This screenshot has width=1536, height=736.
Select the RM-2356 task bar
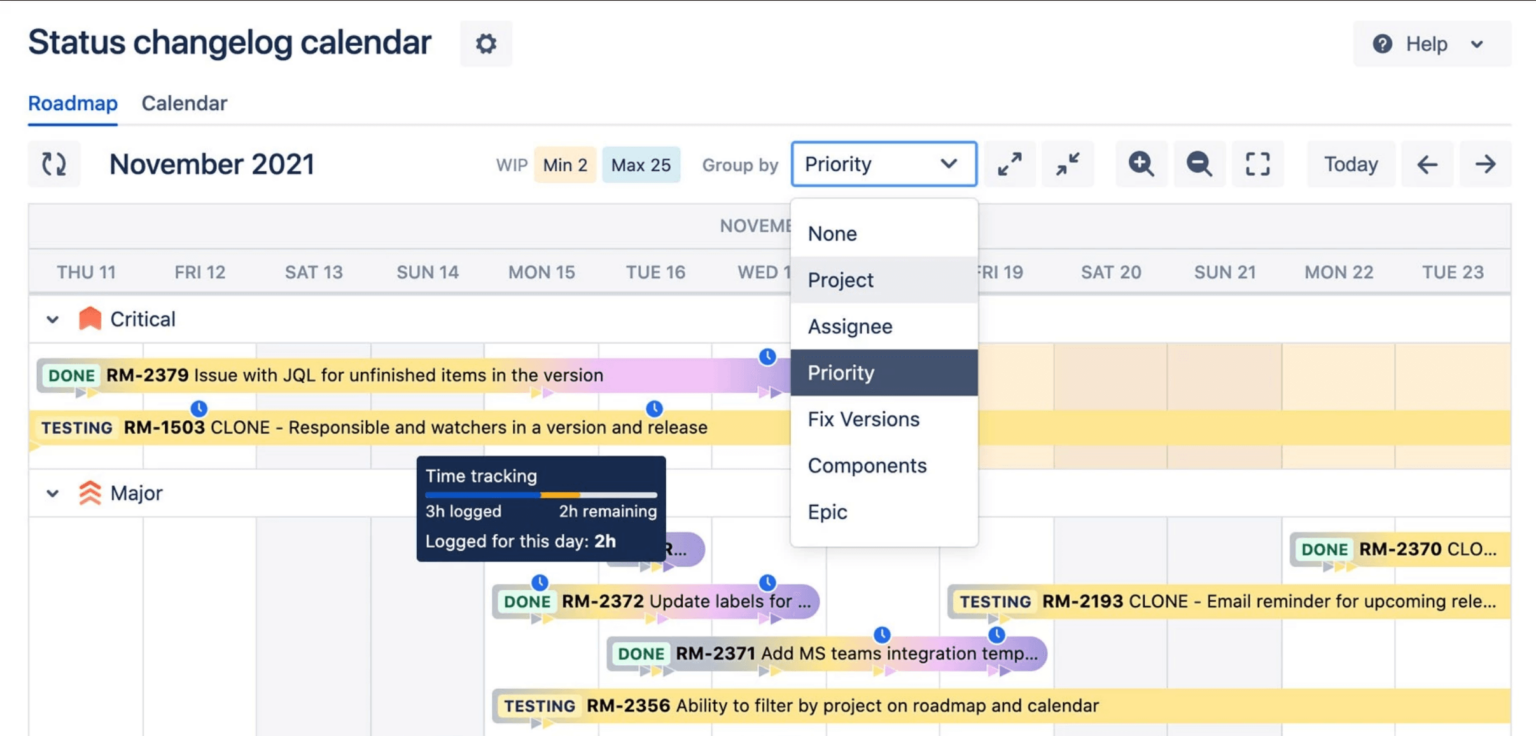800,705
